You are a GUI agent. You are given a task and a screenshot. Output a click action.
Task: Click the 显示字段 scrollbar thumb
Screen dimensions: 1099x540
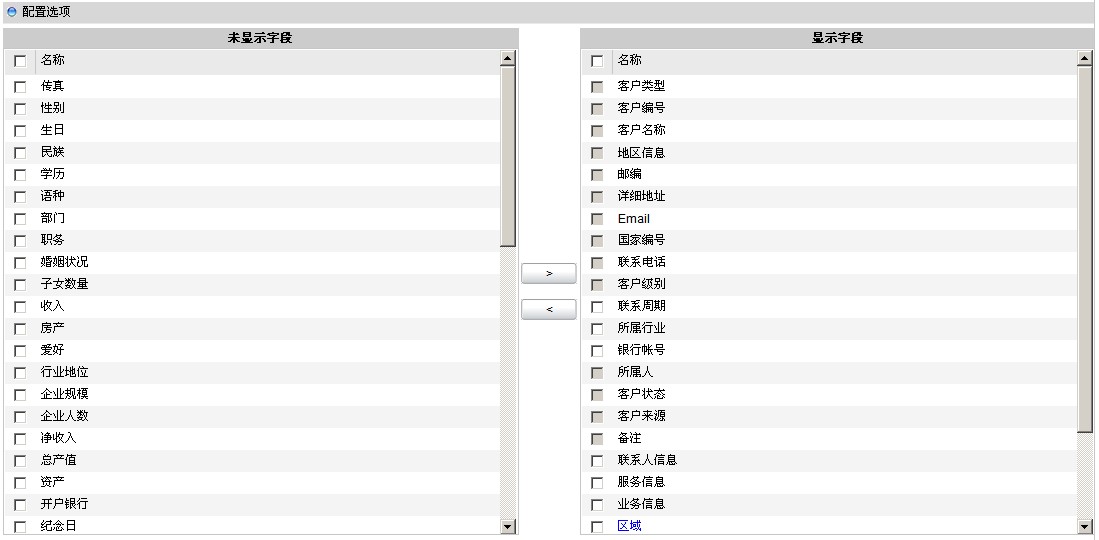click(x=1085, y=249)
